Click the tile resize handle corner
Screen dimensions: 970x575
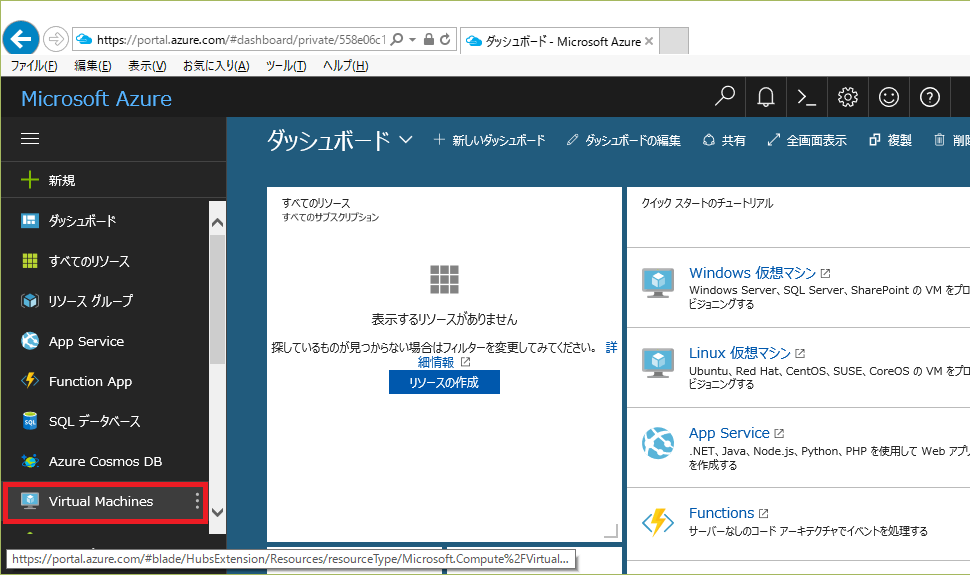(611, 530)
